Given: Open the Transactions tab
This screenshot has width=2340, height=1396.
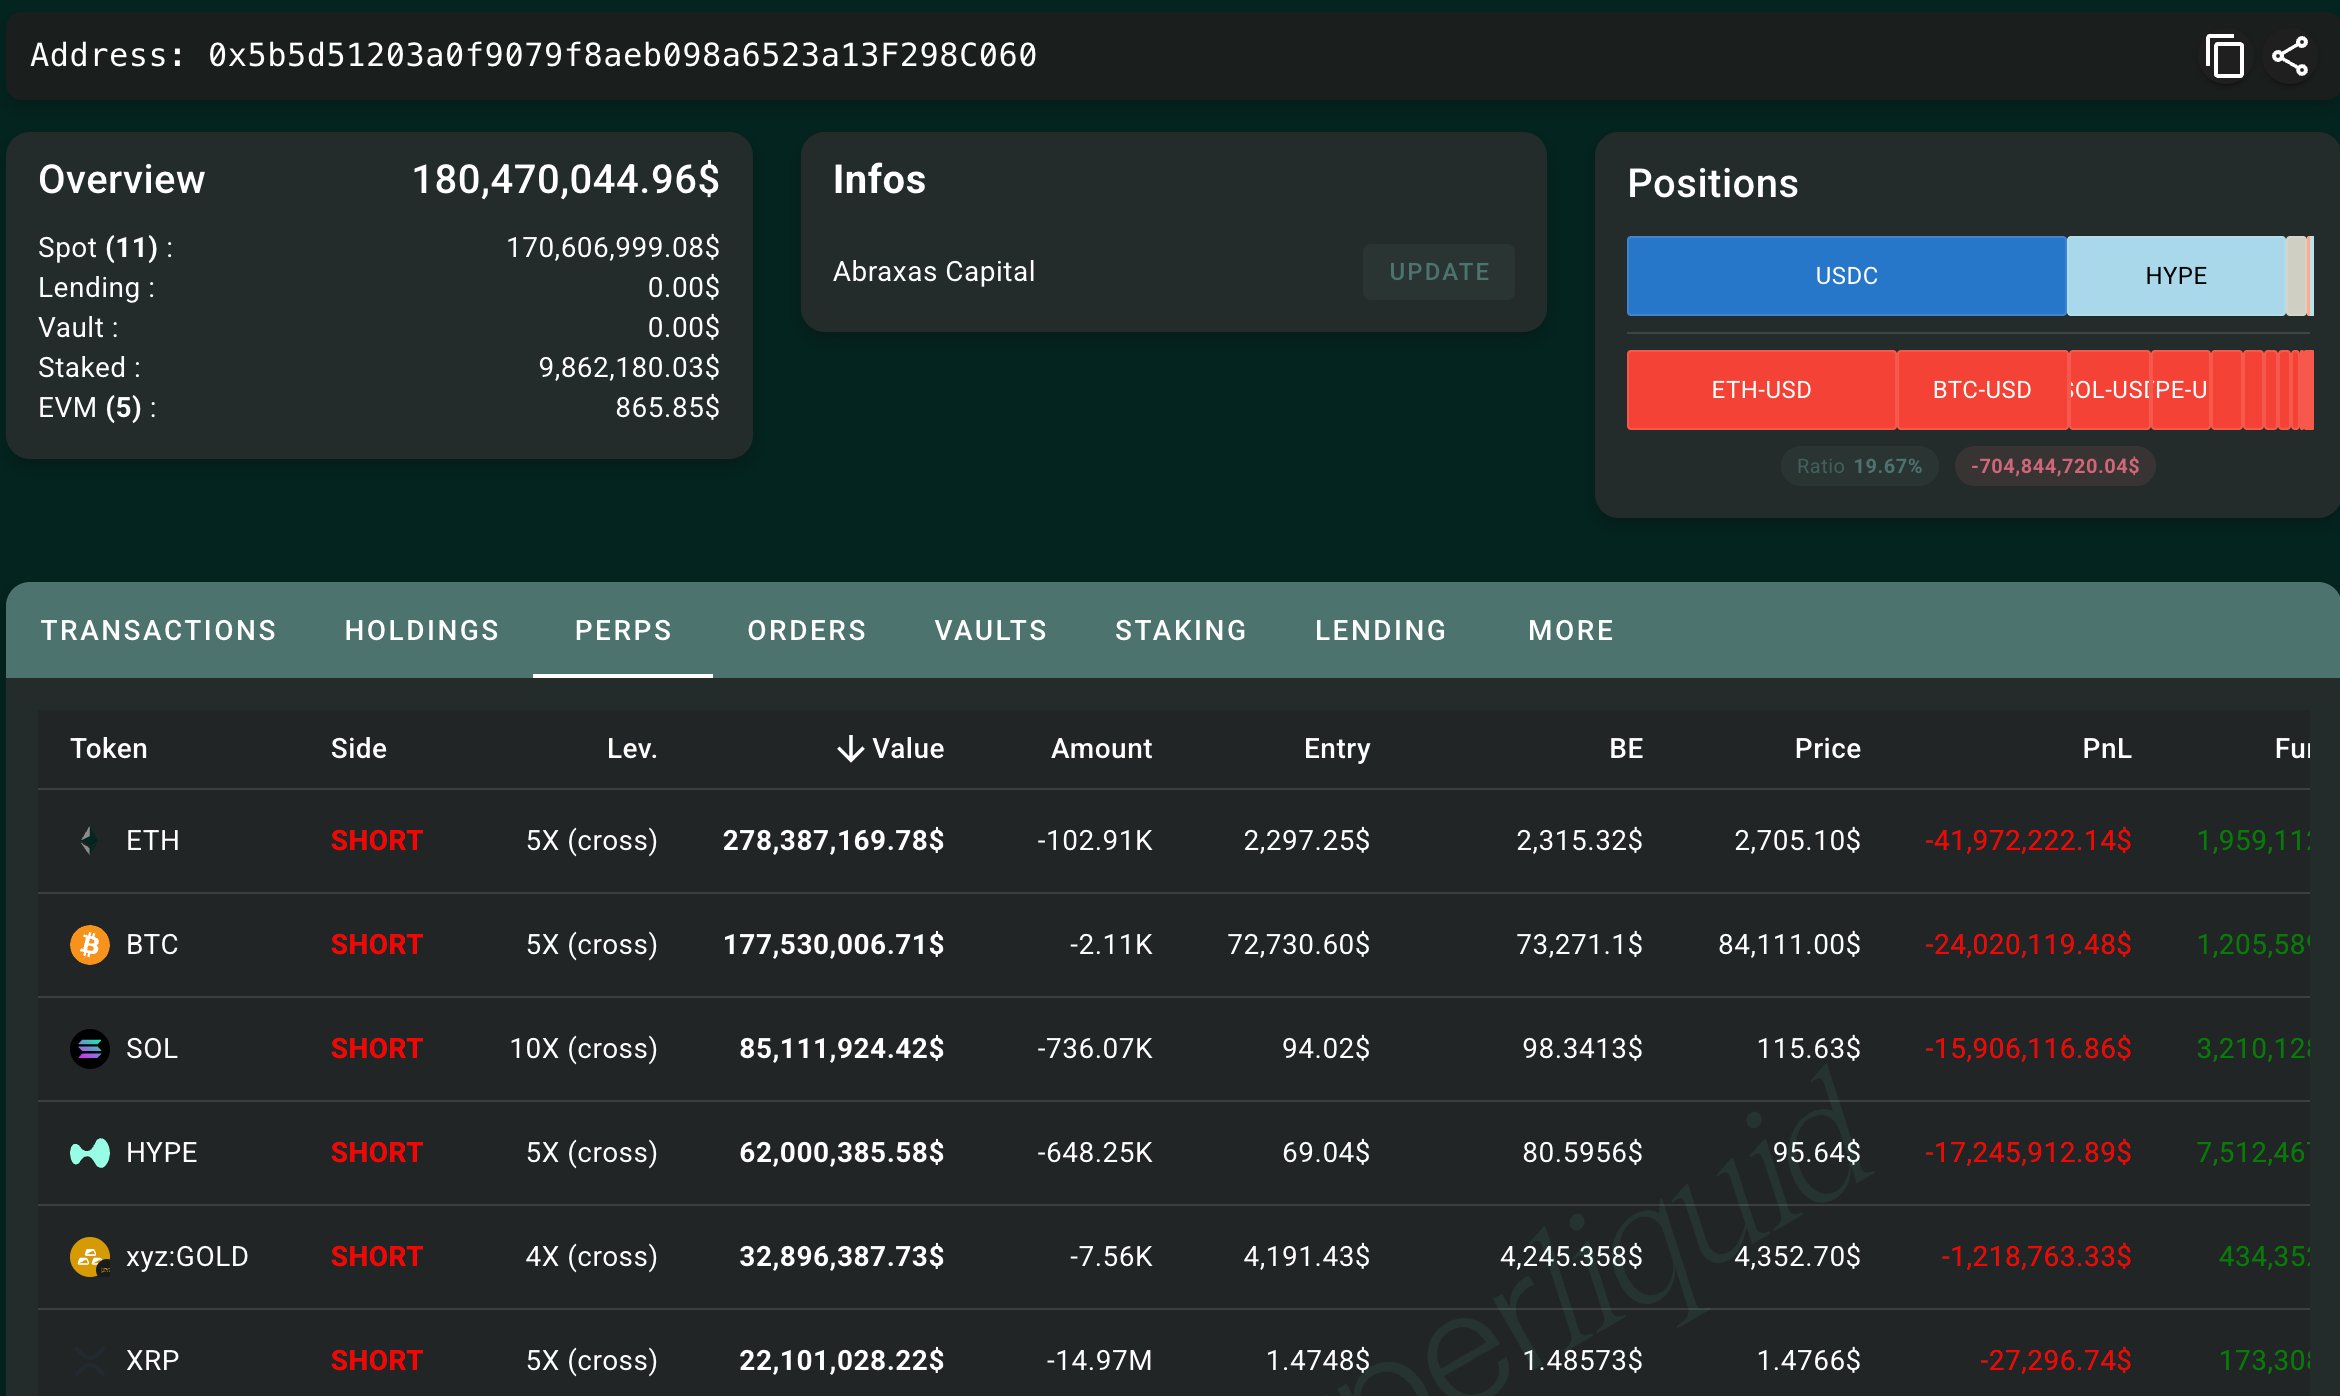Looking at the screenshot, I should click(x=158, y=630).
